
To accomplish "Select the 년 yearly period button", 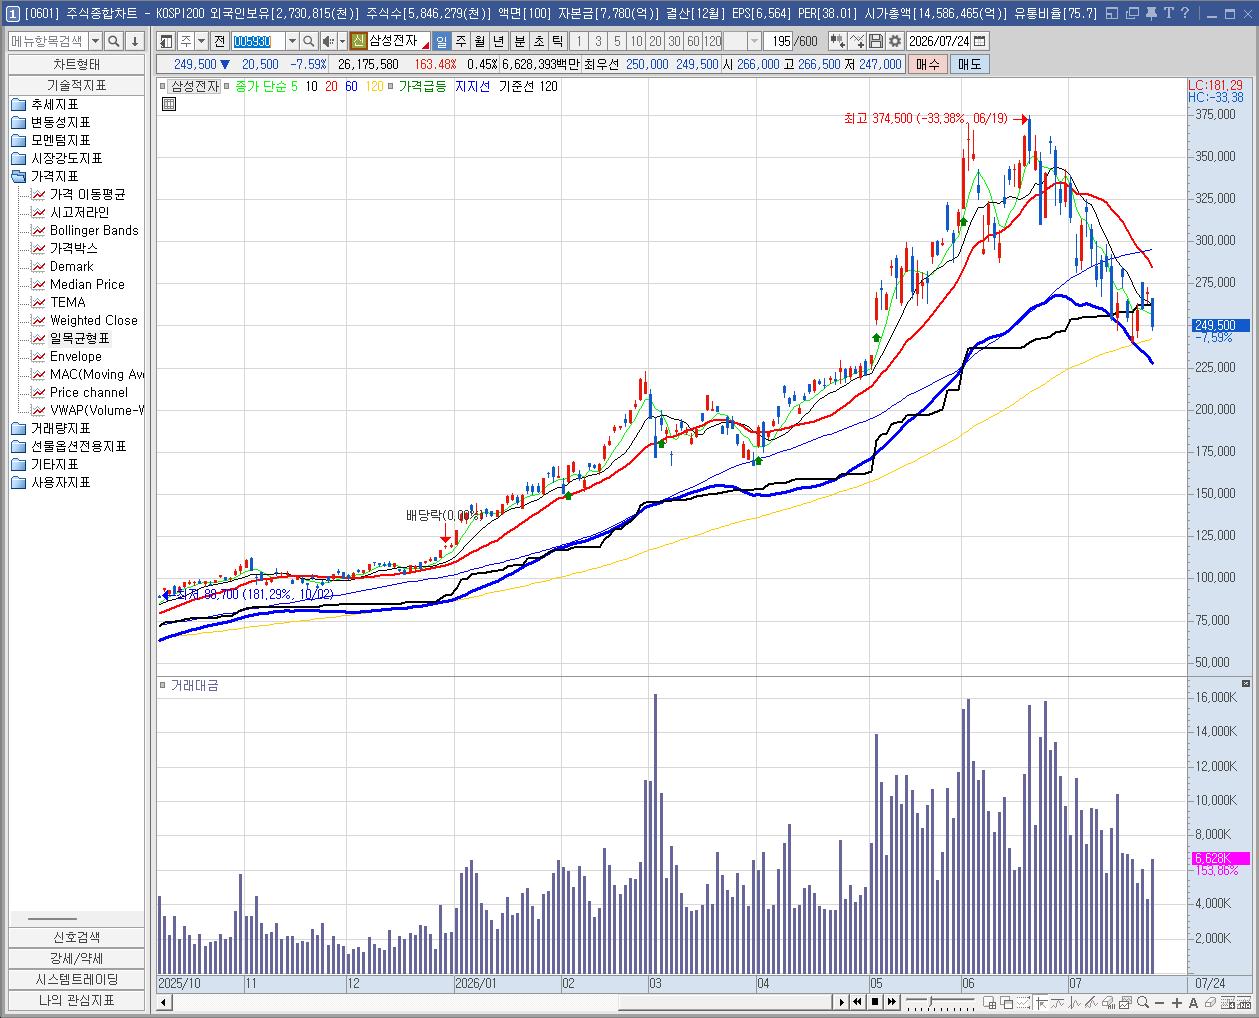I will [499, 41].
